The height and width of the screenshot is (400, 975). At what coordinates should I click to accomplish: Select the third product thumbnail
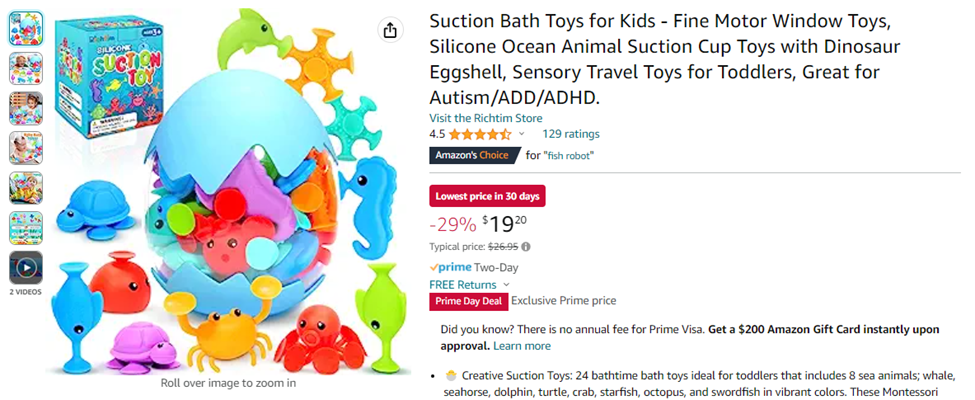coord(26,108)
